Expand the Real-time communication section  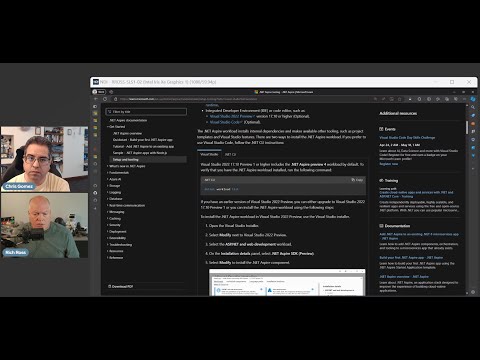(127, 205)
